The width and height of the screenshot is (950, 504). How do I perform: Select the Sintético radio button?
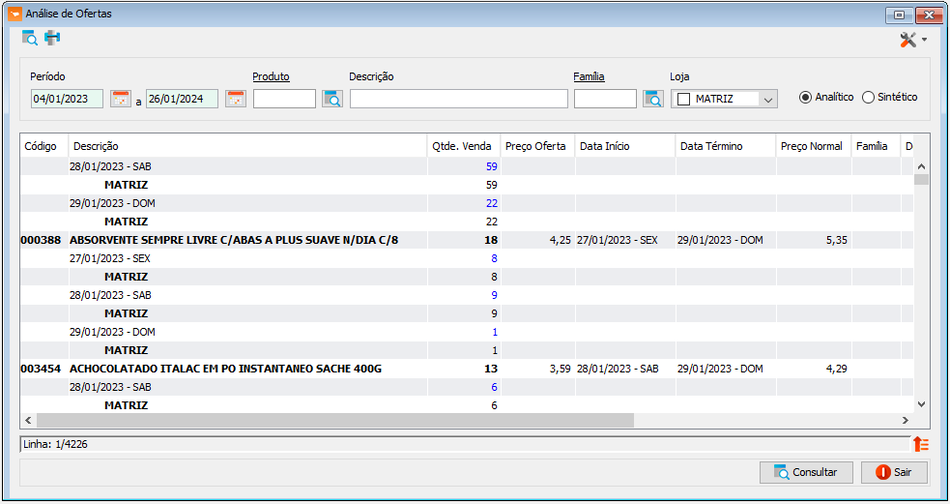pyautogui.click(x=868, y=98)
